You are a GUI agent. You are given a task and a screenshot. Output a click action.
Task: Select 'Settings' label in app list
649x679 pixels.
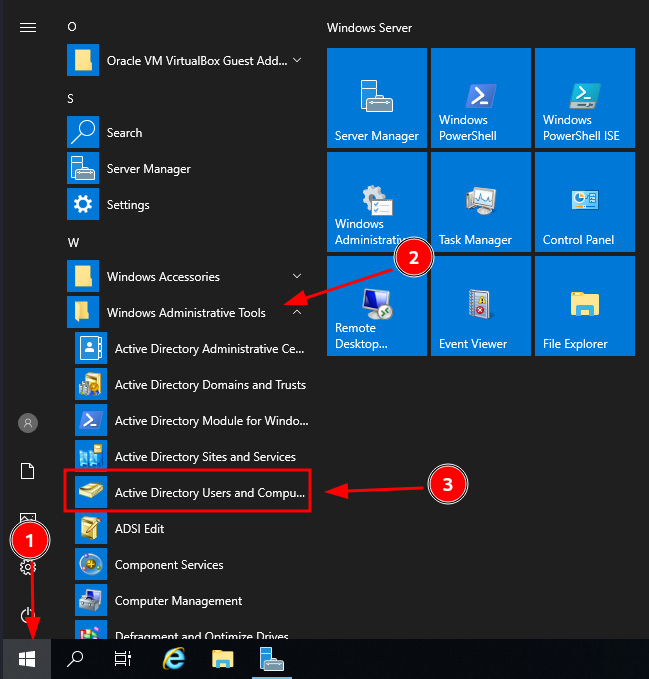pos(128,205)
